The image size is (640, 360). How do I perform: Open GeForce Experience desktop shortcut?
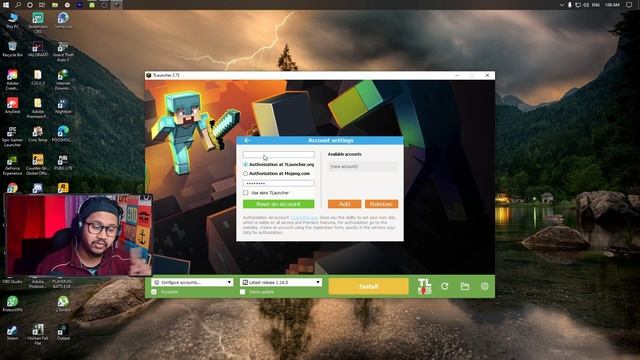pos(13,165)
